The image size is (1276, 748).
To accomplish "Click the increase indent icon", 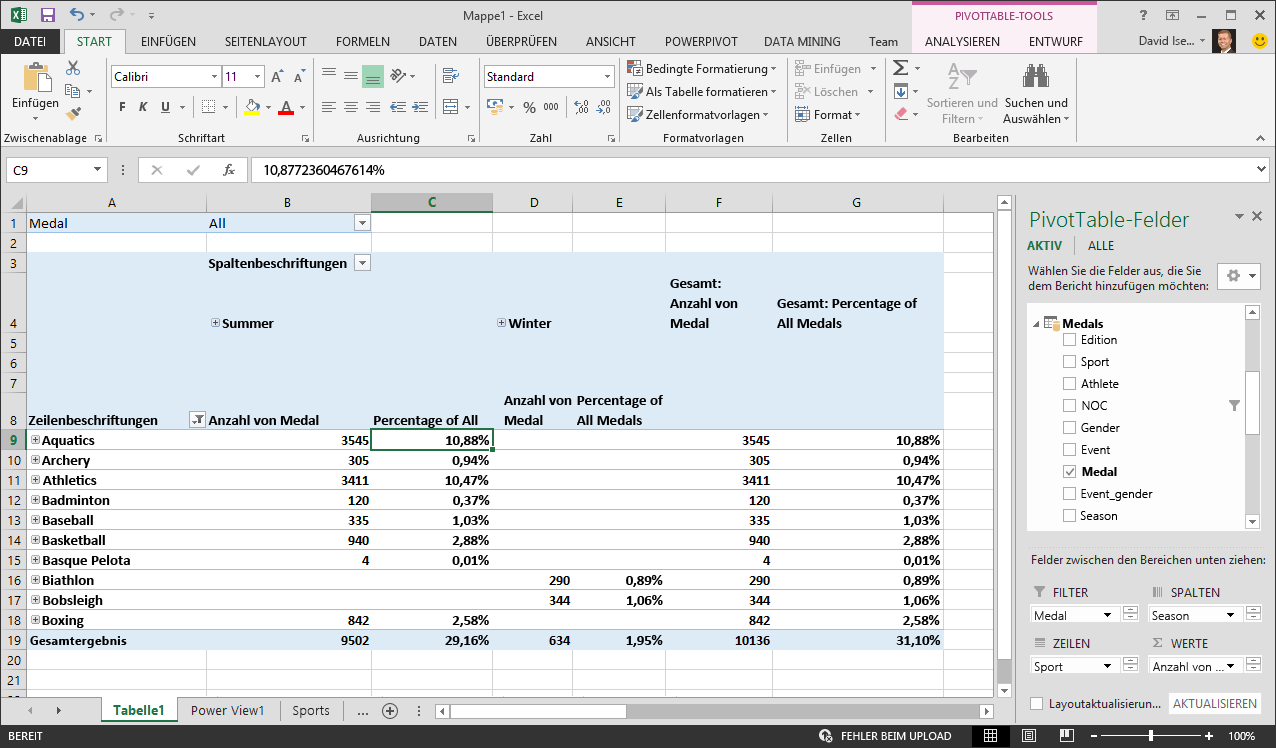I will click(419, 107).
